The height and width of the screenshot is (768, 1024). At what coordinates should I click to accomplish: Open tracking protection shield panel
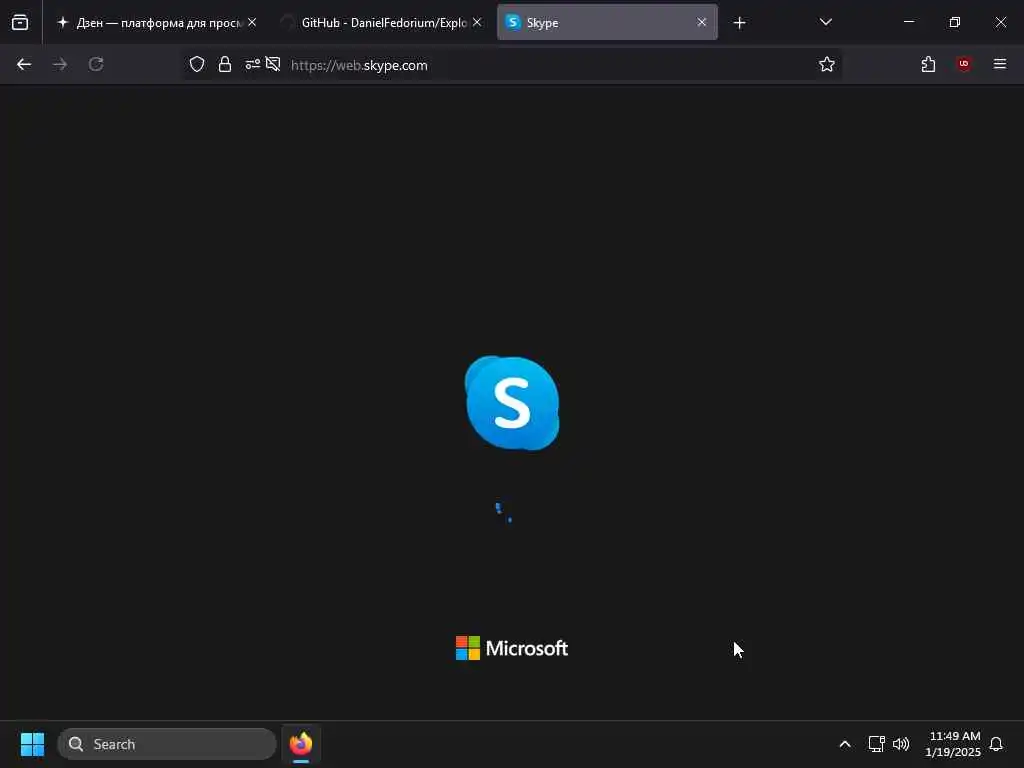197,64
